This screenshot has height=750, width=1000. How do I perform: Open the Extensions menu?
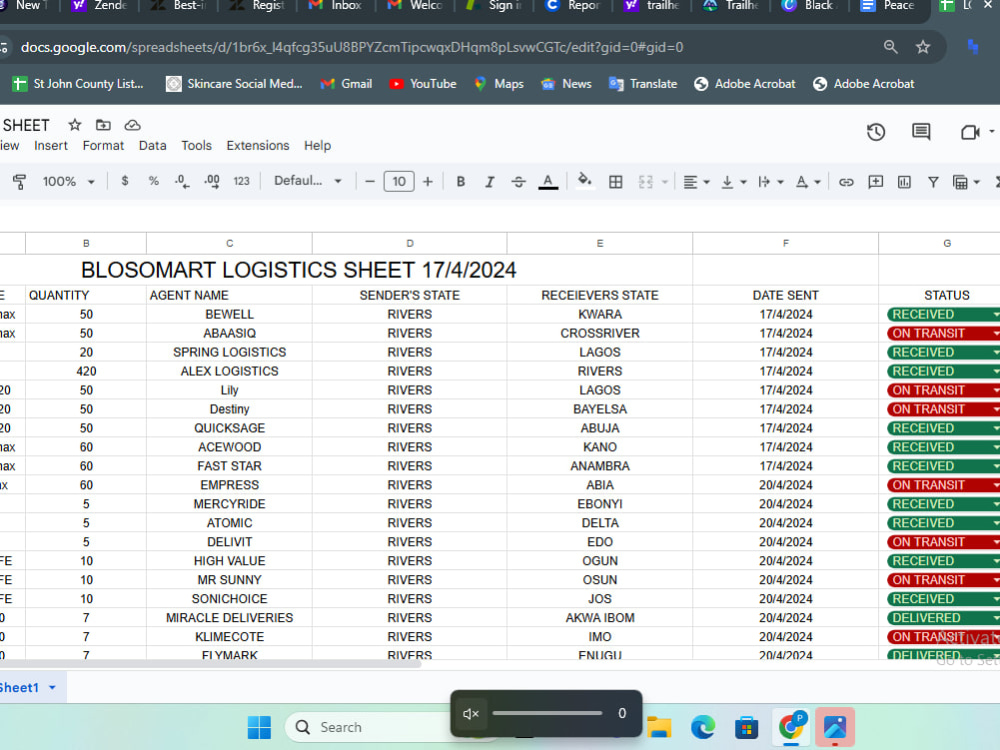pos(258,145)
